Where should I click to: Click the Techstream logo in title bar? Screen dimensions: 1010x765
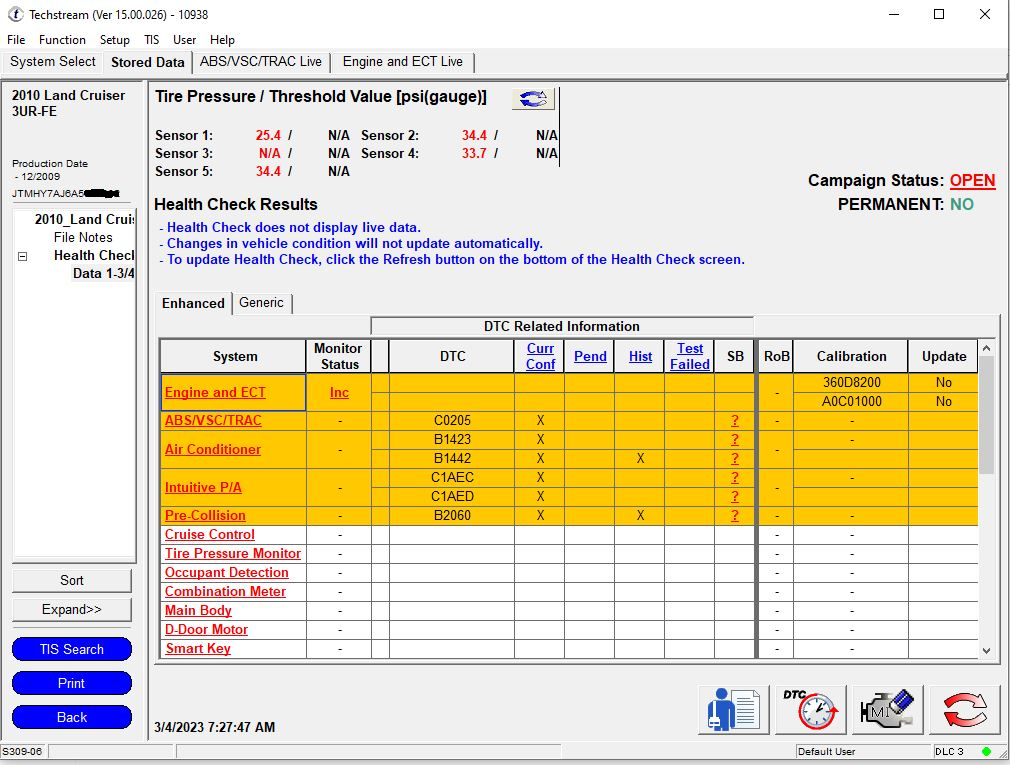point(15,14)
